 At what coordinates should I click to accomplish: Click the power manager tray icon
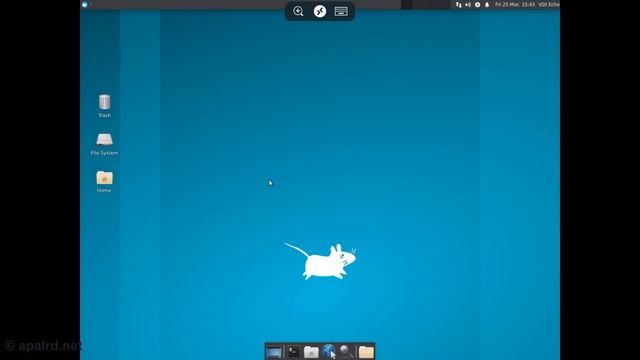477,4
